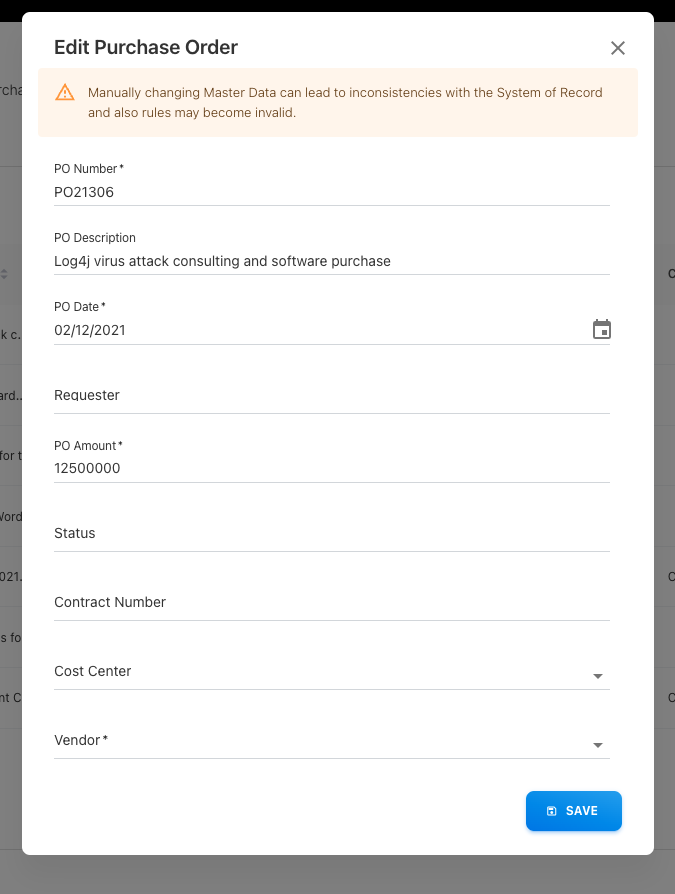675x894 pixels.
Task: Click the PO Amount field showing 12500000
Action: point(330,468)
